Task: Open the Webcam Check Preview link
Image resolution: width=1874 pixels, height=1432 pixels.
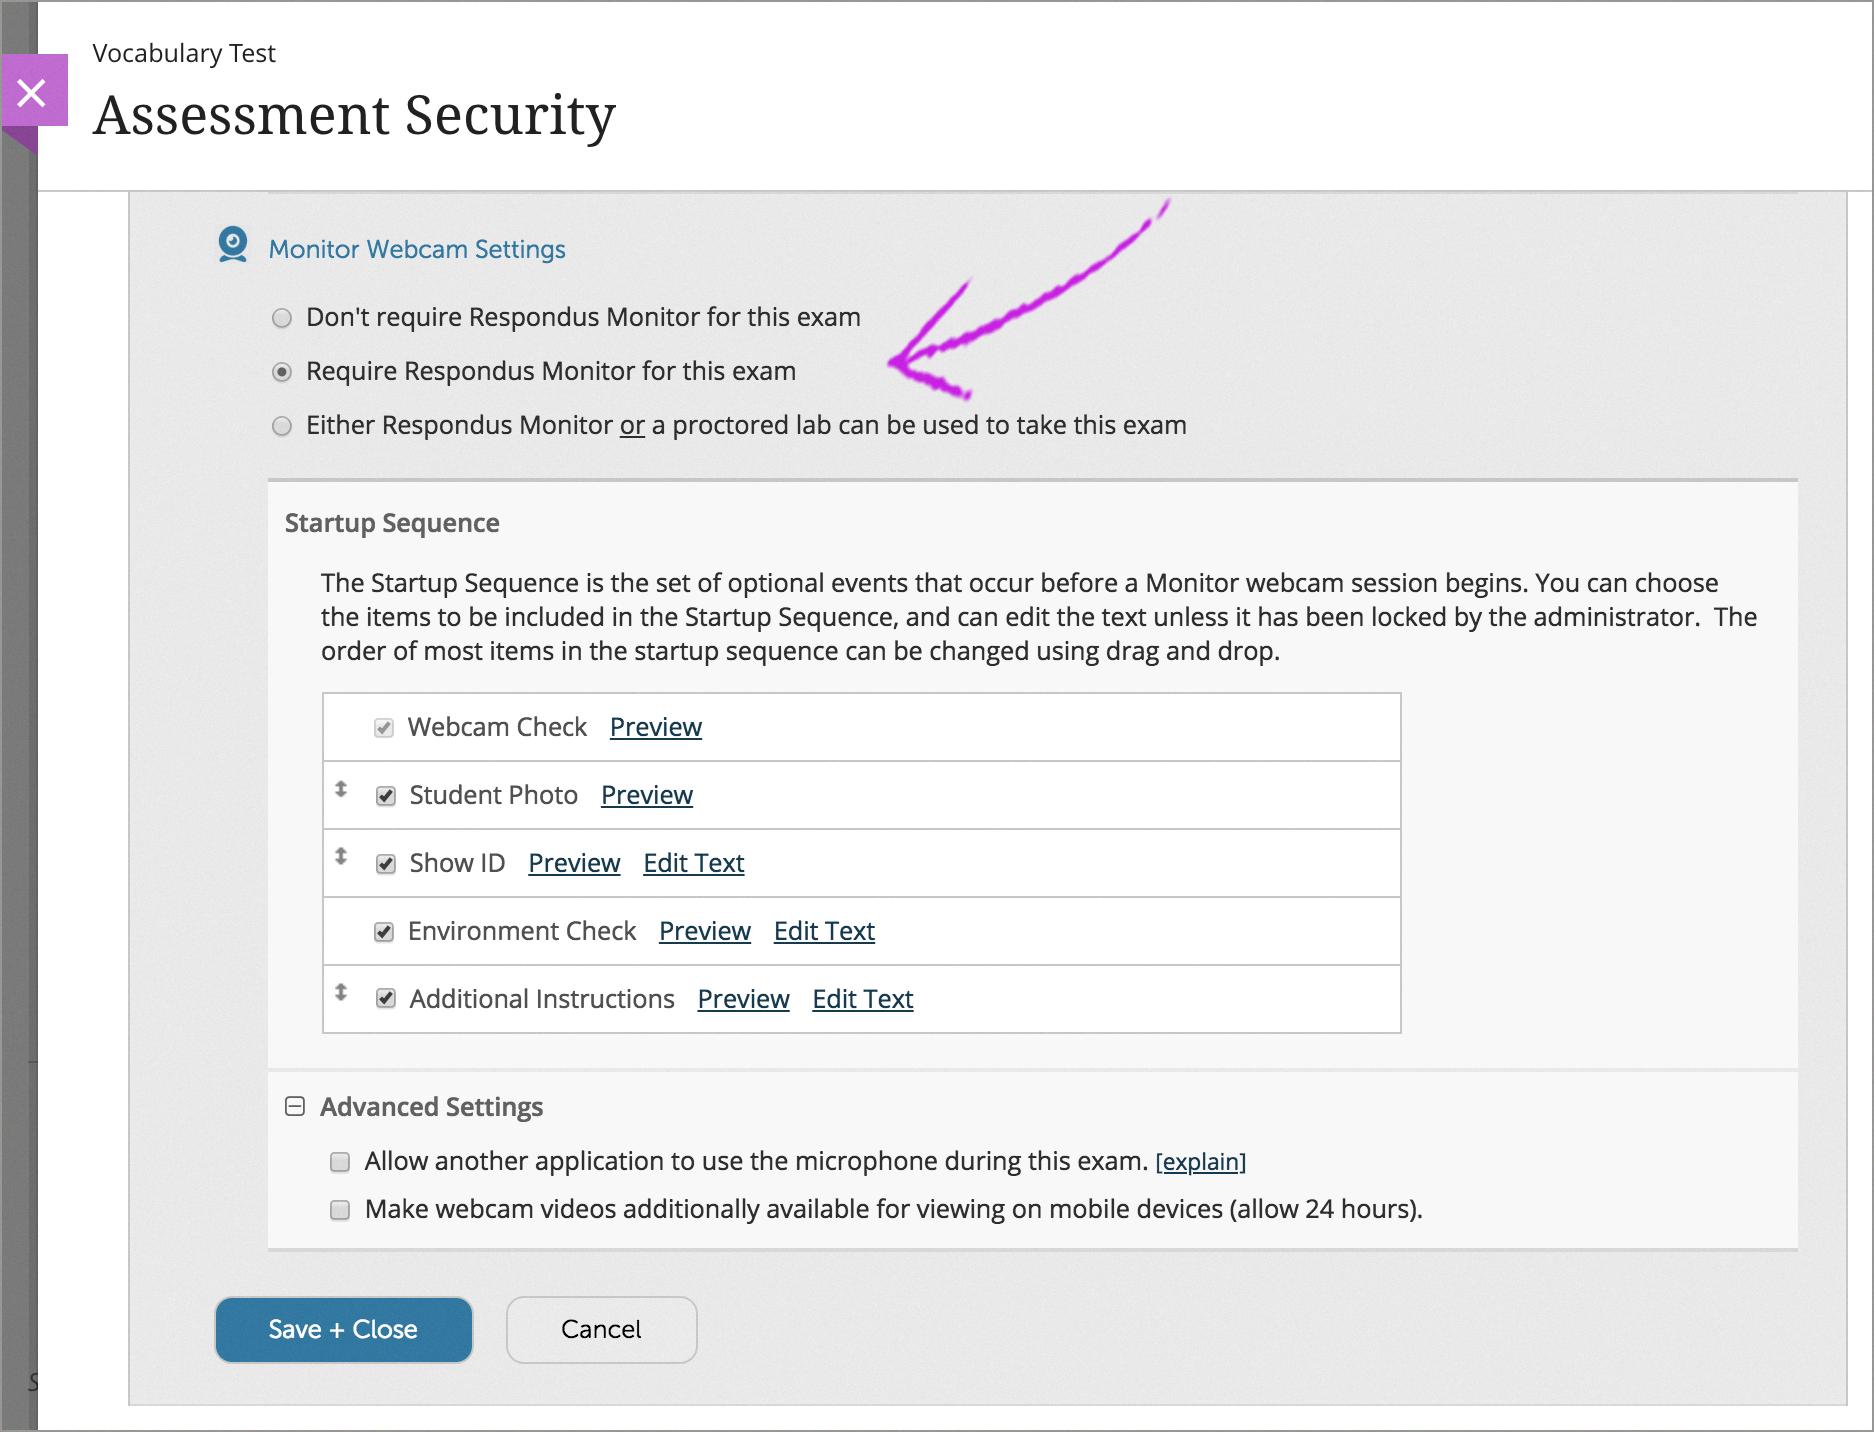Action: point(655,727)
